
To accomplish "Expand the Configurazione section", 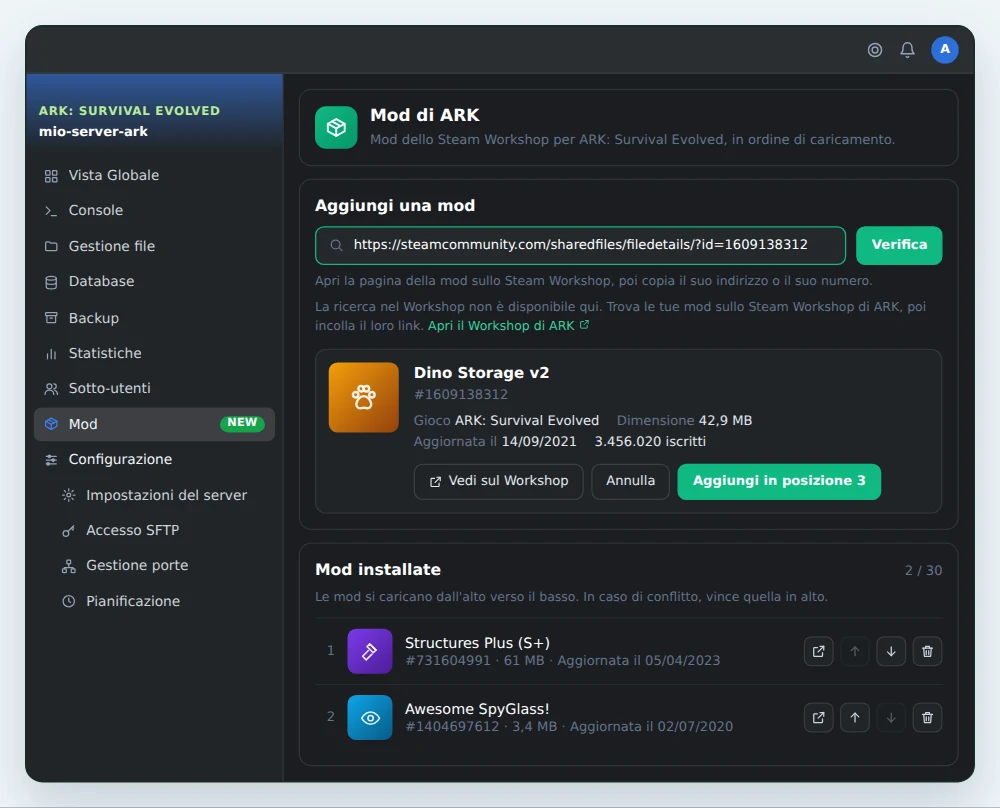I will point(154,459).
